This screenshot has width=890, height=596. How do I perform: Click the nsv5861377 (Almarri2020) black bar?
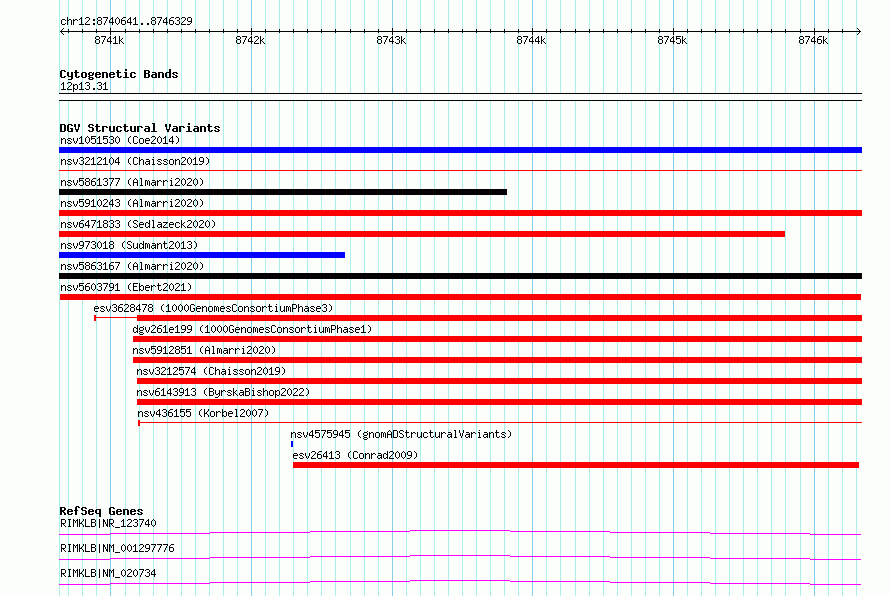[x=283, y=192]
